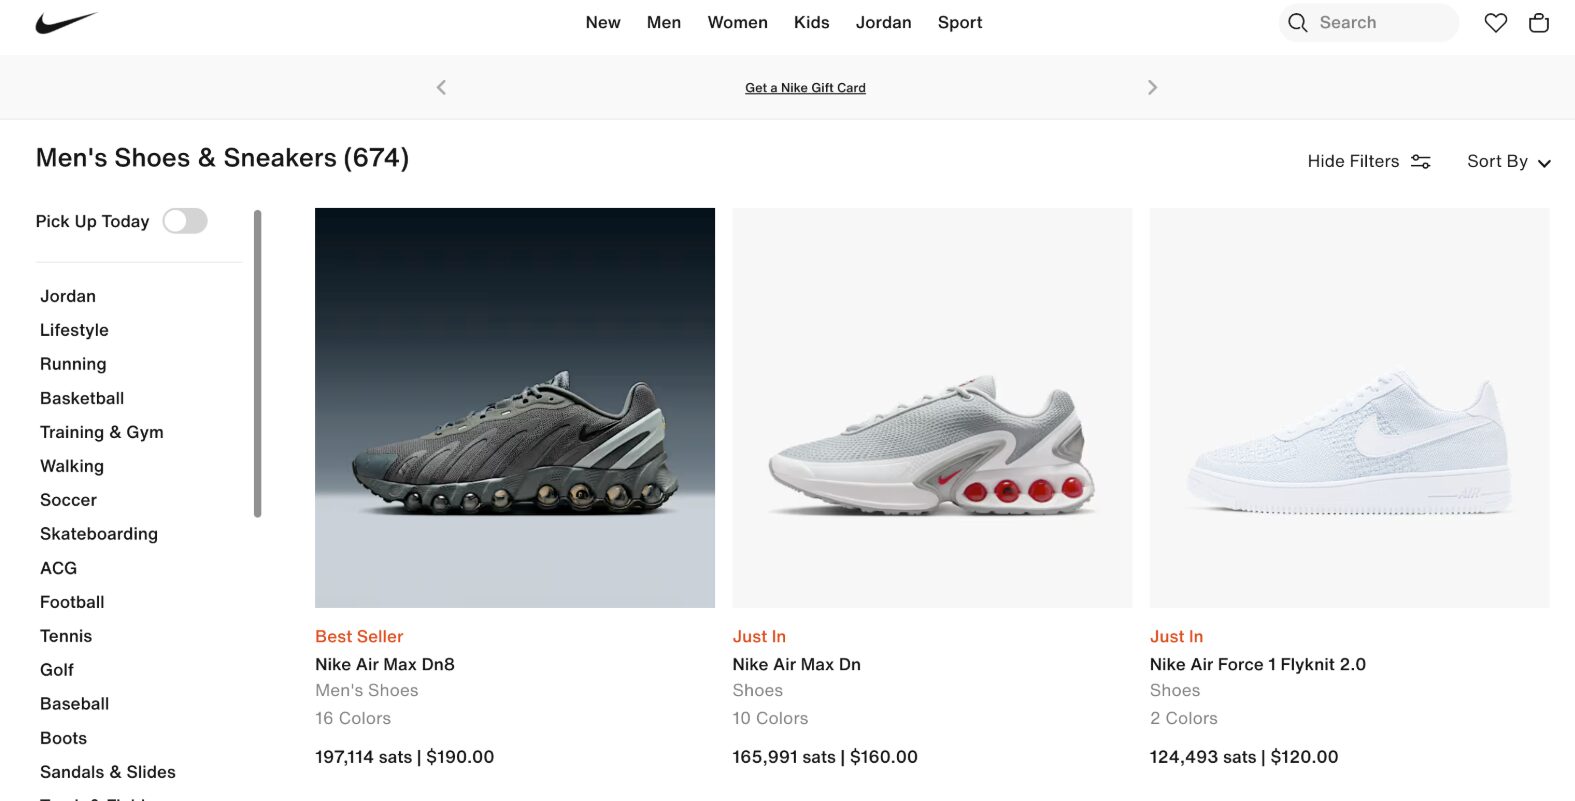Click the search magnifier icon

tap(1297, 22)
